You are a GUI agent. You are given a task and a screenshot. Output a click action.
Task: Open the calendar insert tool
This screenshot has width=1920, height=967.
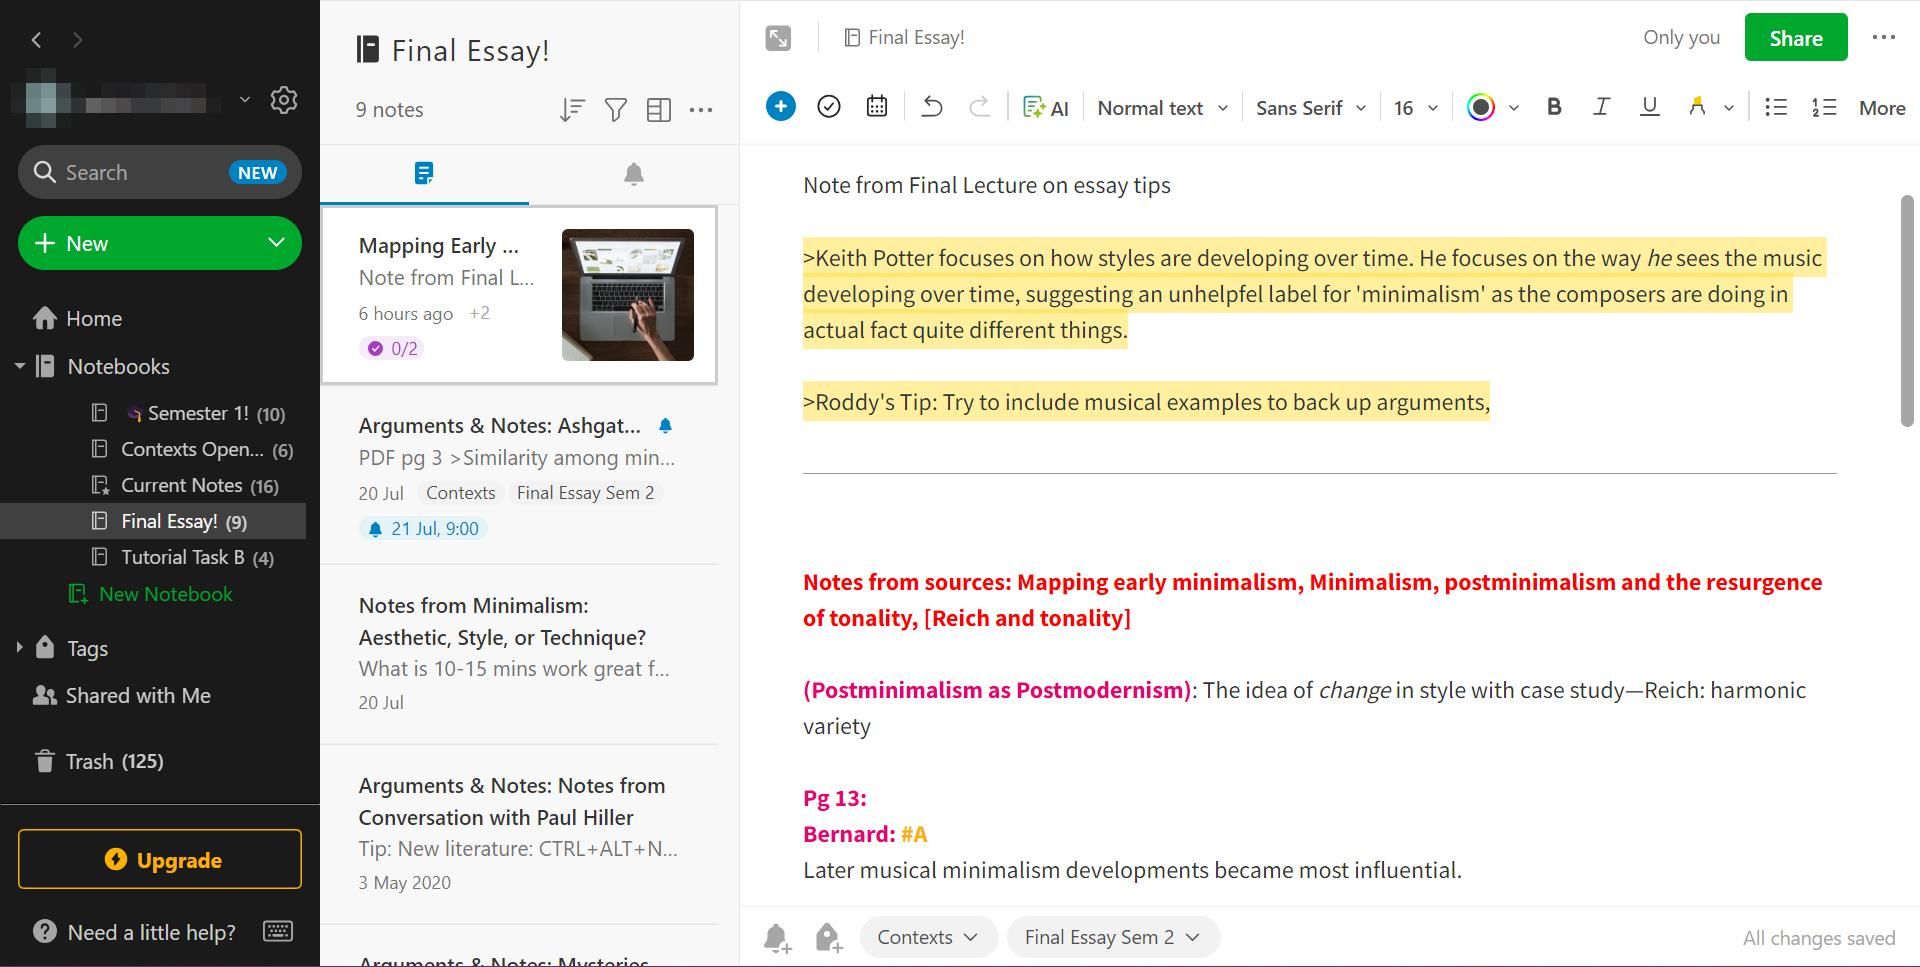click(x=876, y=105)
